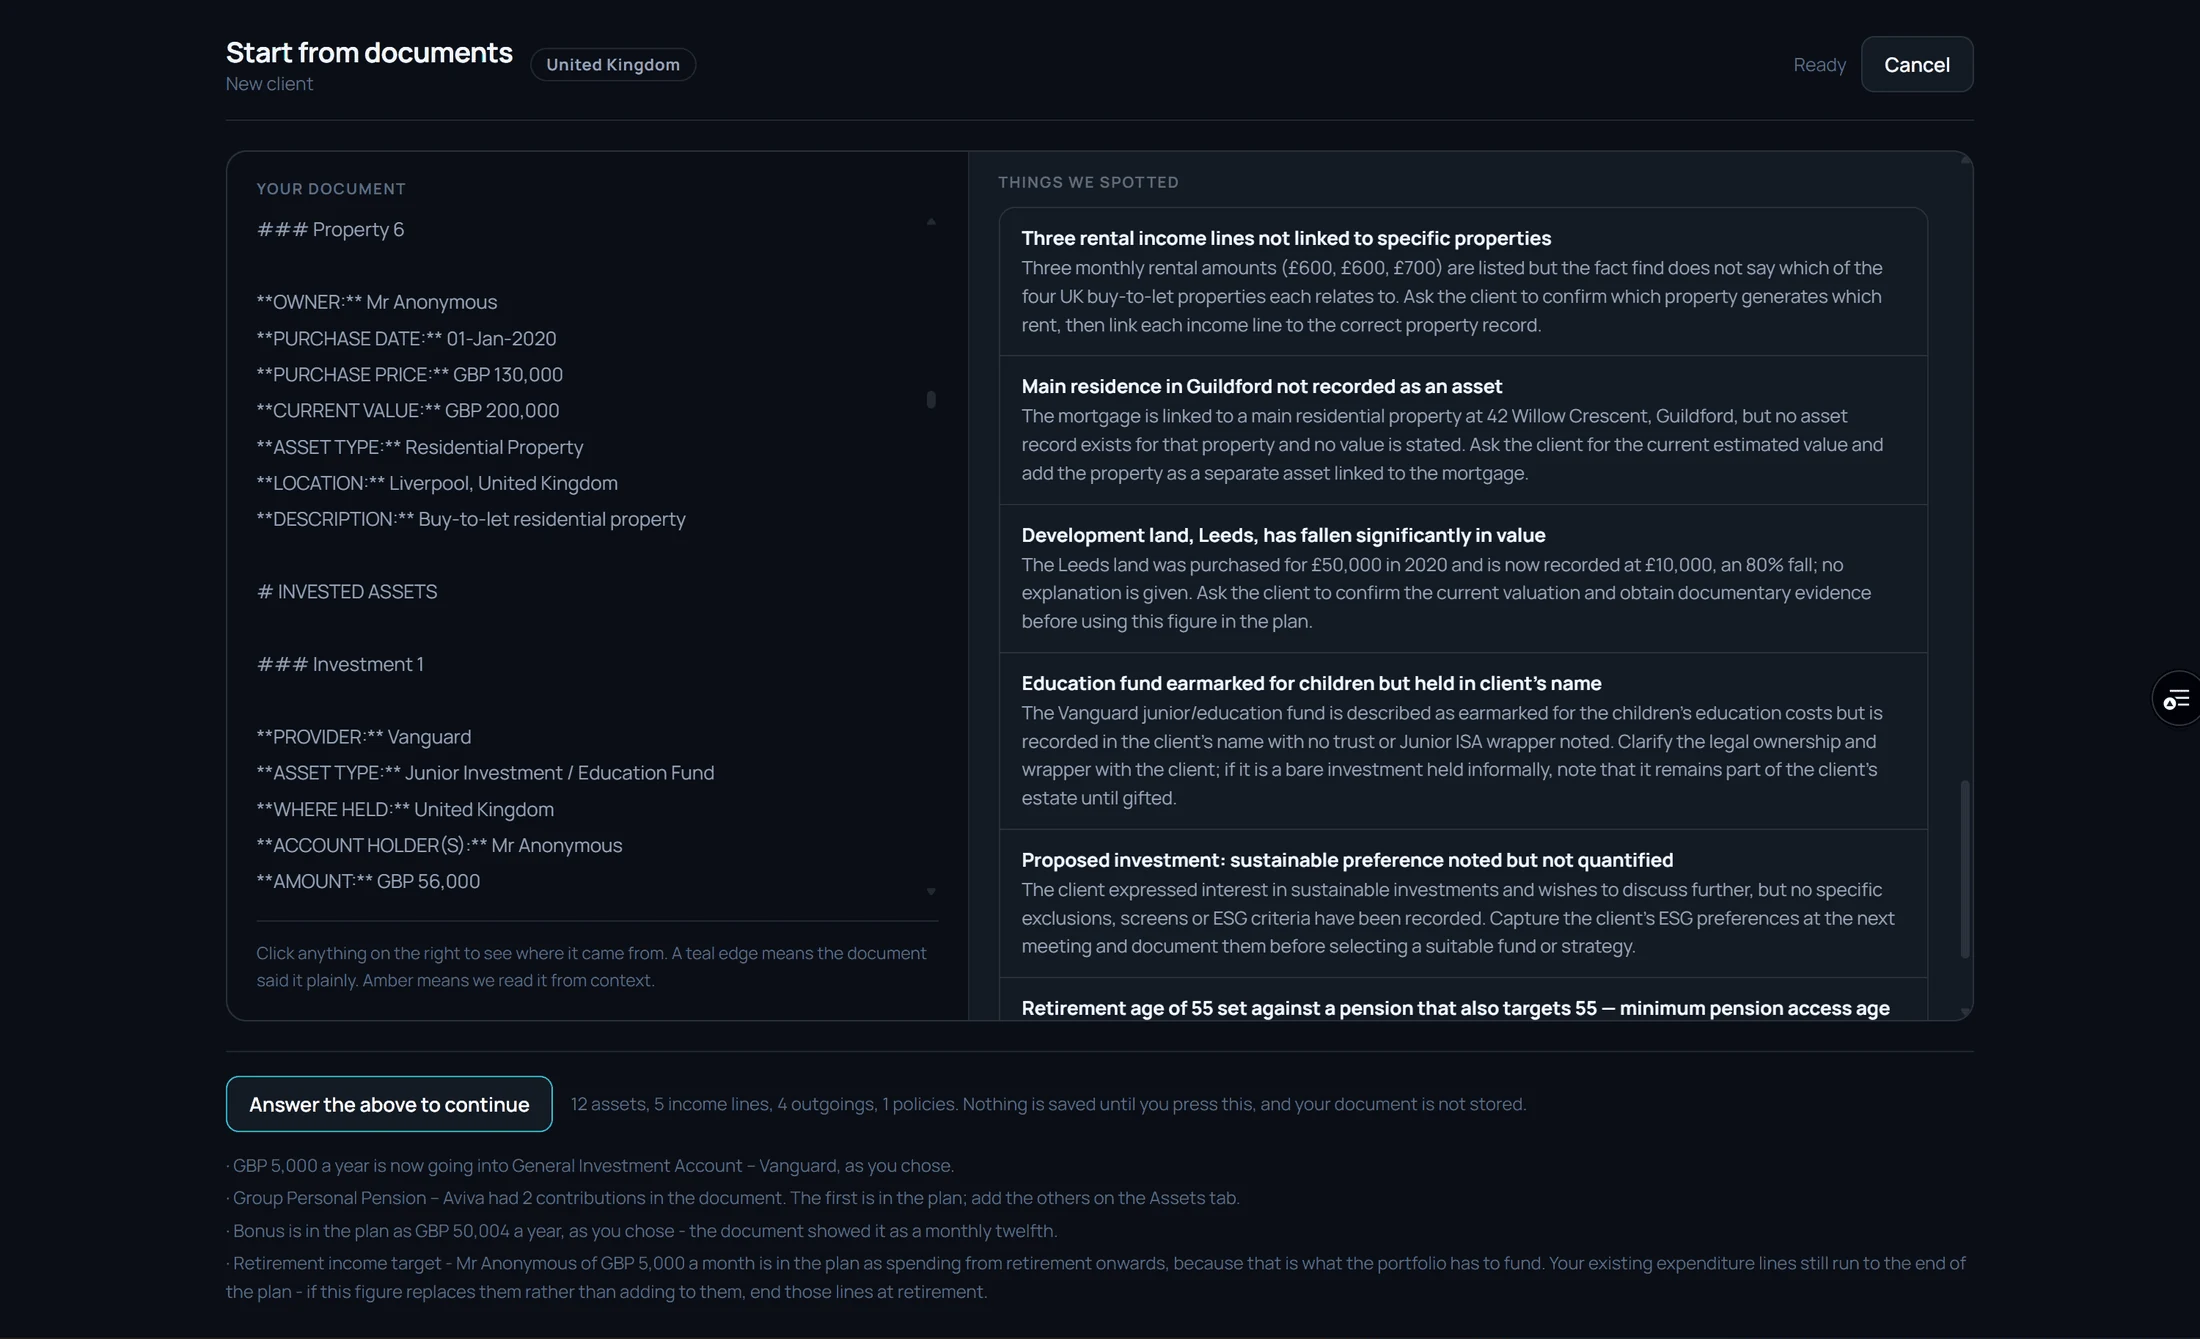Click the Junior Investment / Education Fund line
This screenshot has width=2200, height=1339.
[x=485, y=773]
